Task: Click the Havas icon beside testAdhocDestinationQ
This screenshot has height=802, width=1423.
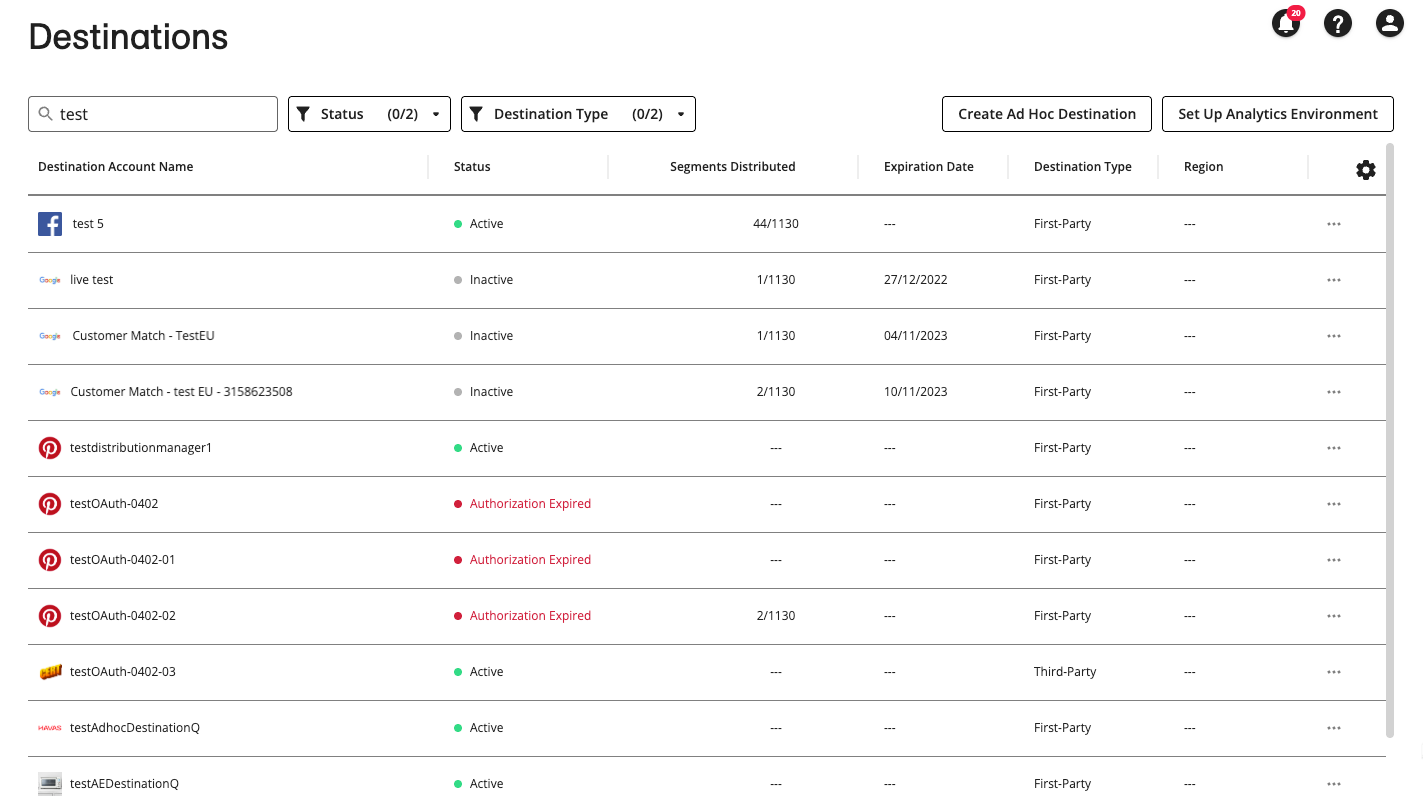Action: [x=49, y=728]
